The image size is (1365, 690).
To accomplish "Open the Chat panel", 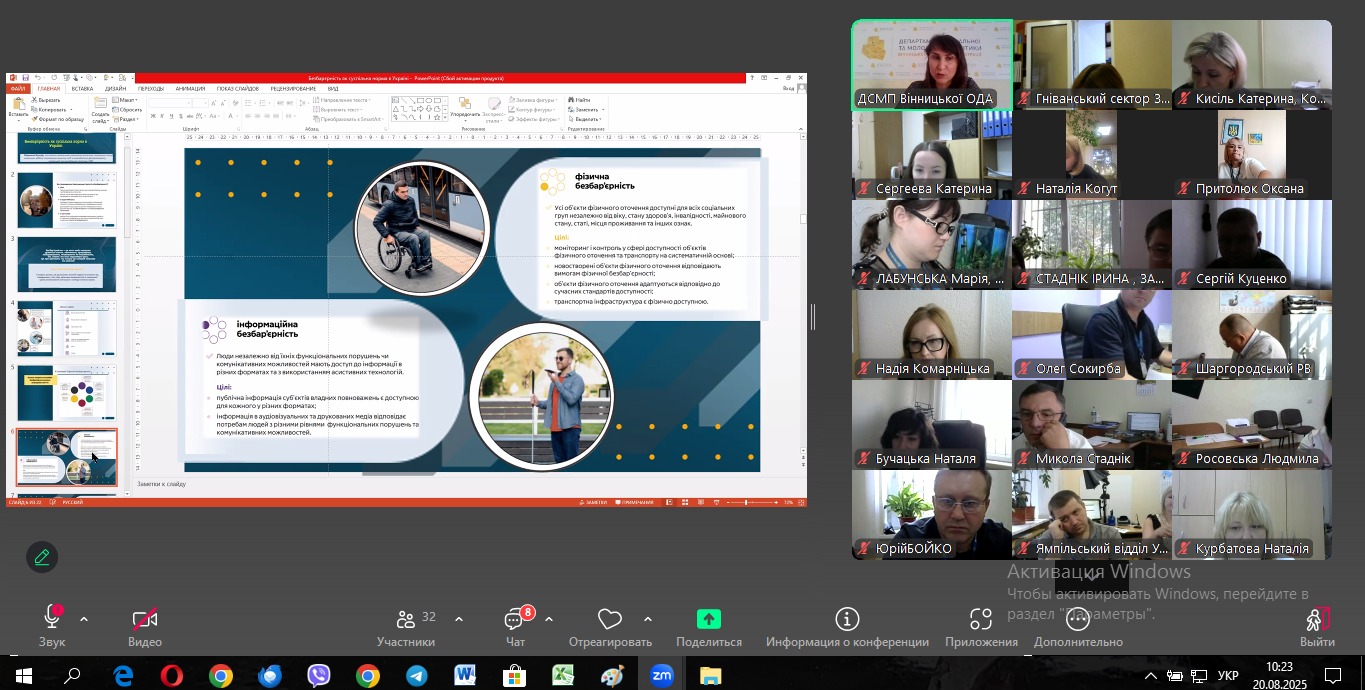I will click(515, 620).
